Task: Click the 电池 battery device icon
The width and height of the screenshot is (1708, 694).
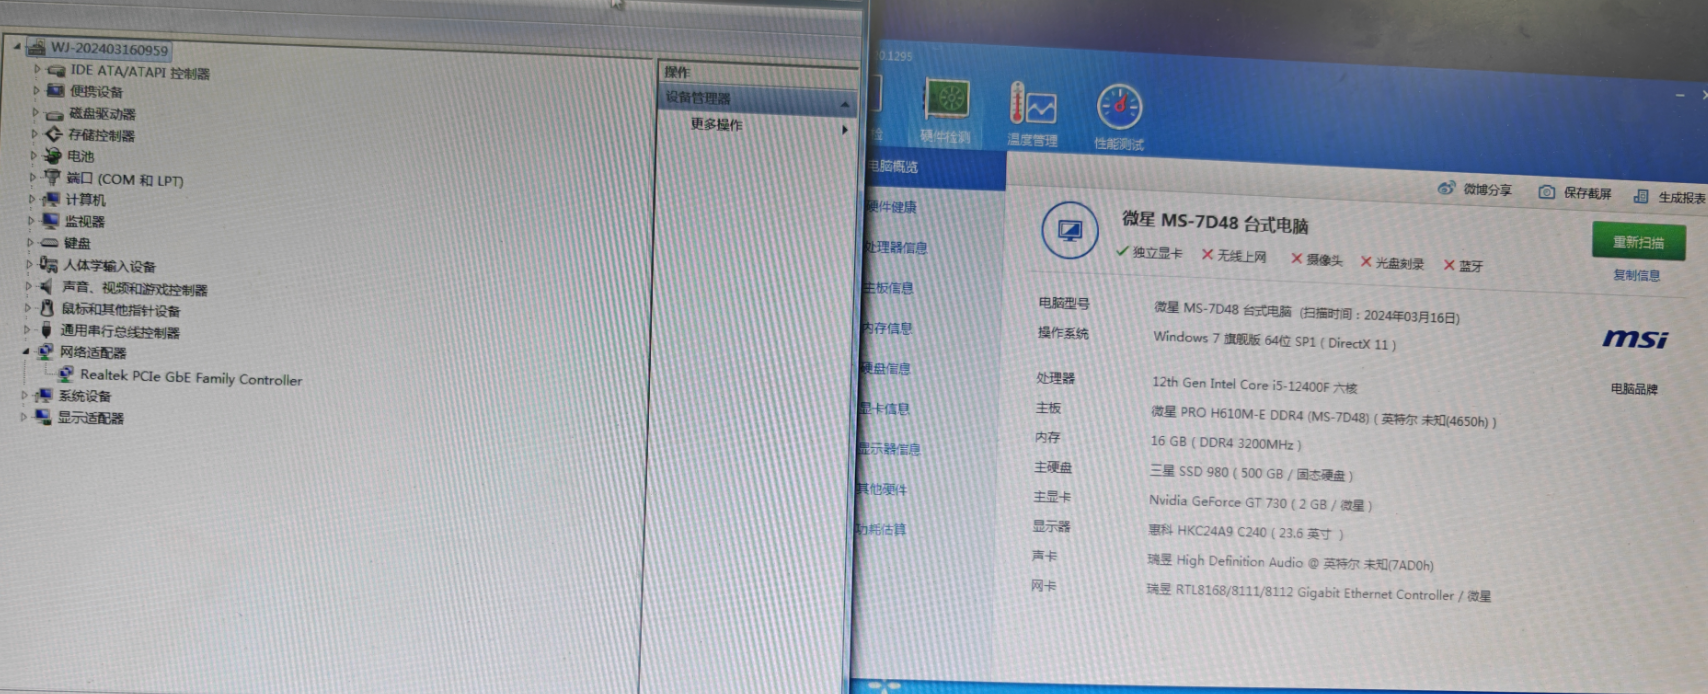Action: pos(52,156)
